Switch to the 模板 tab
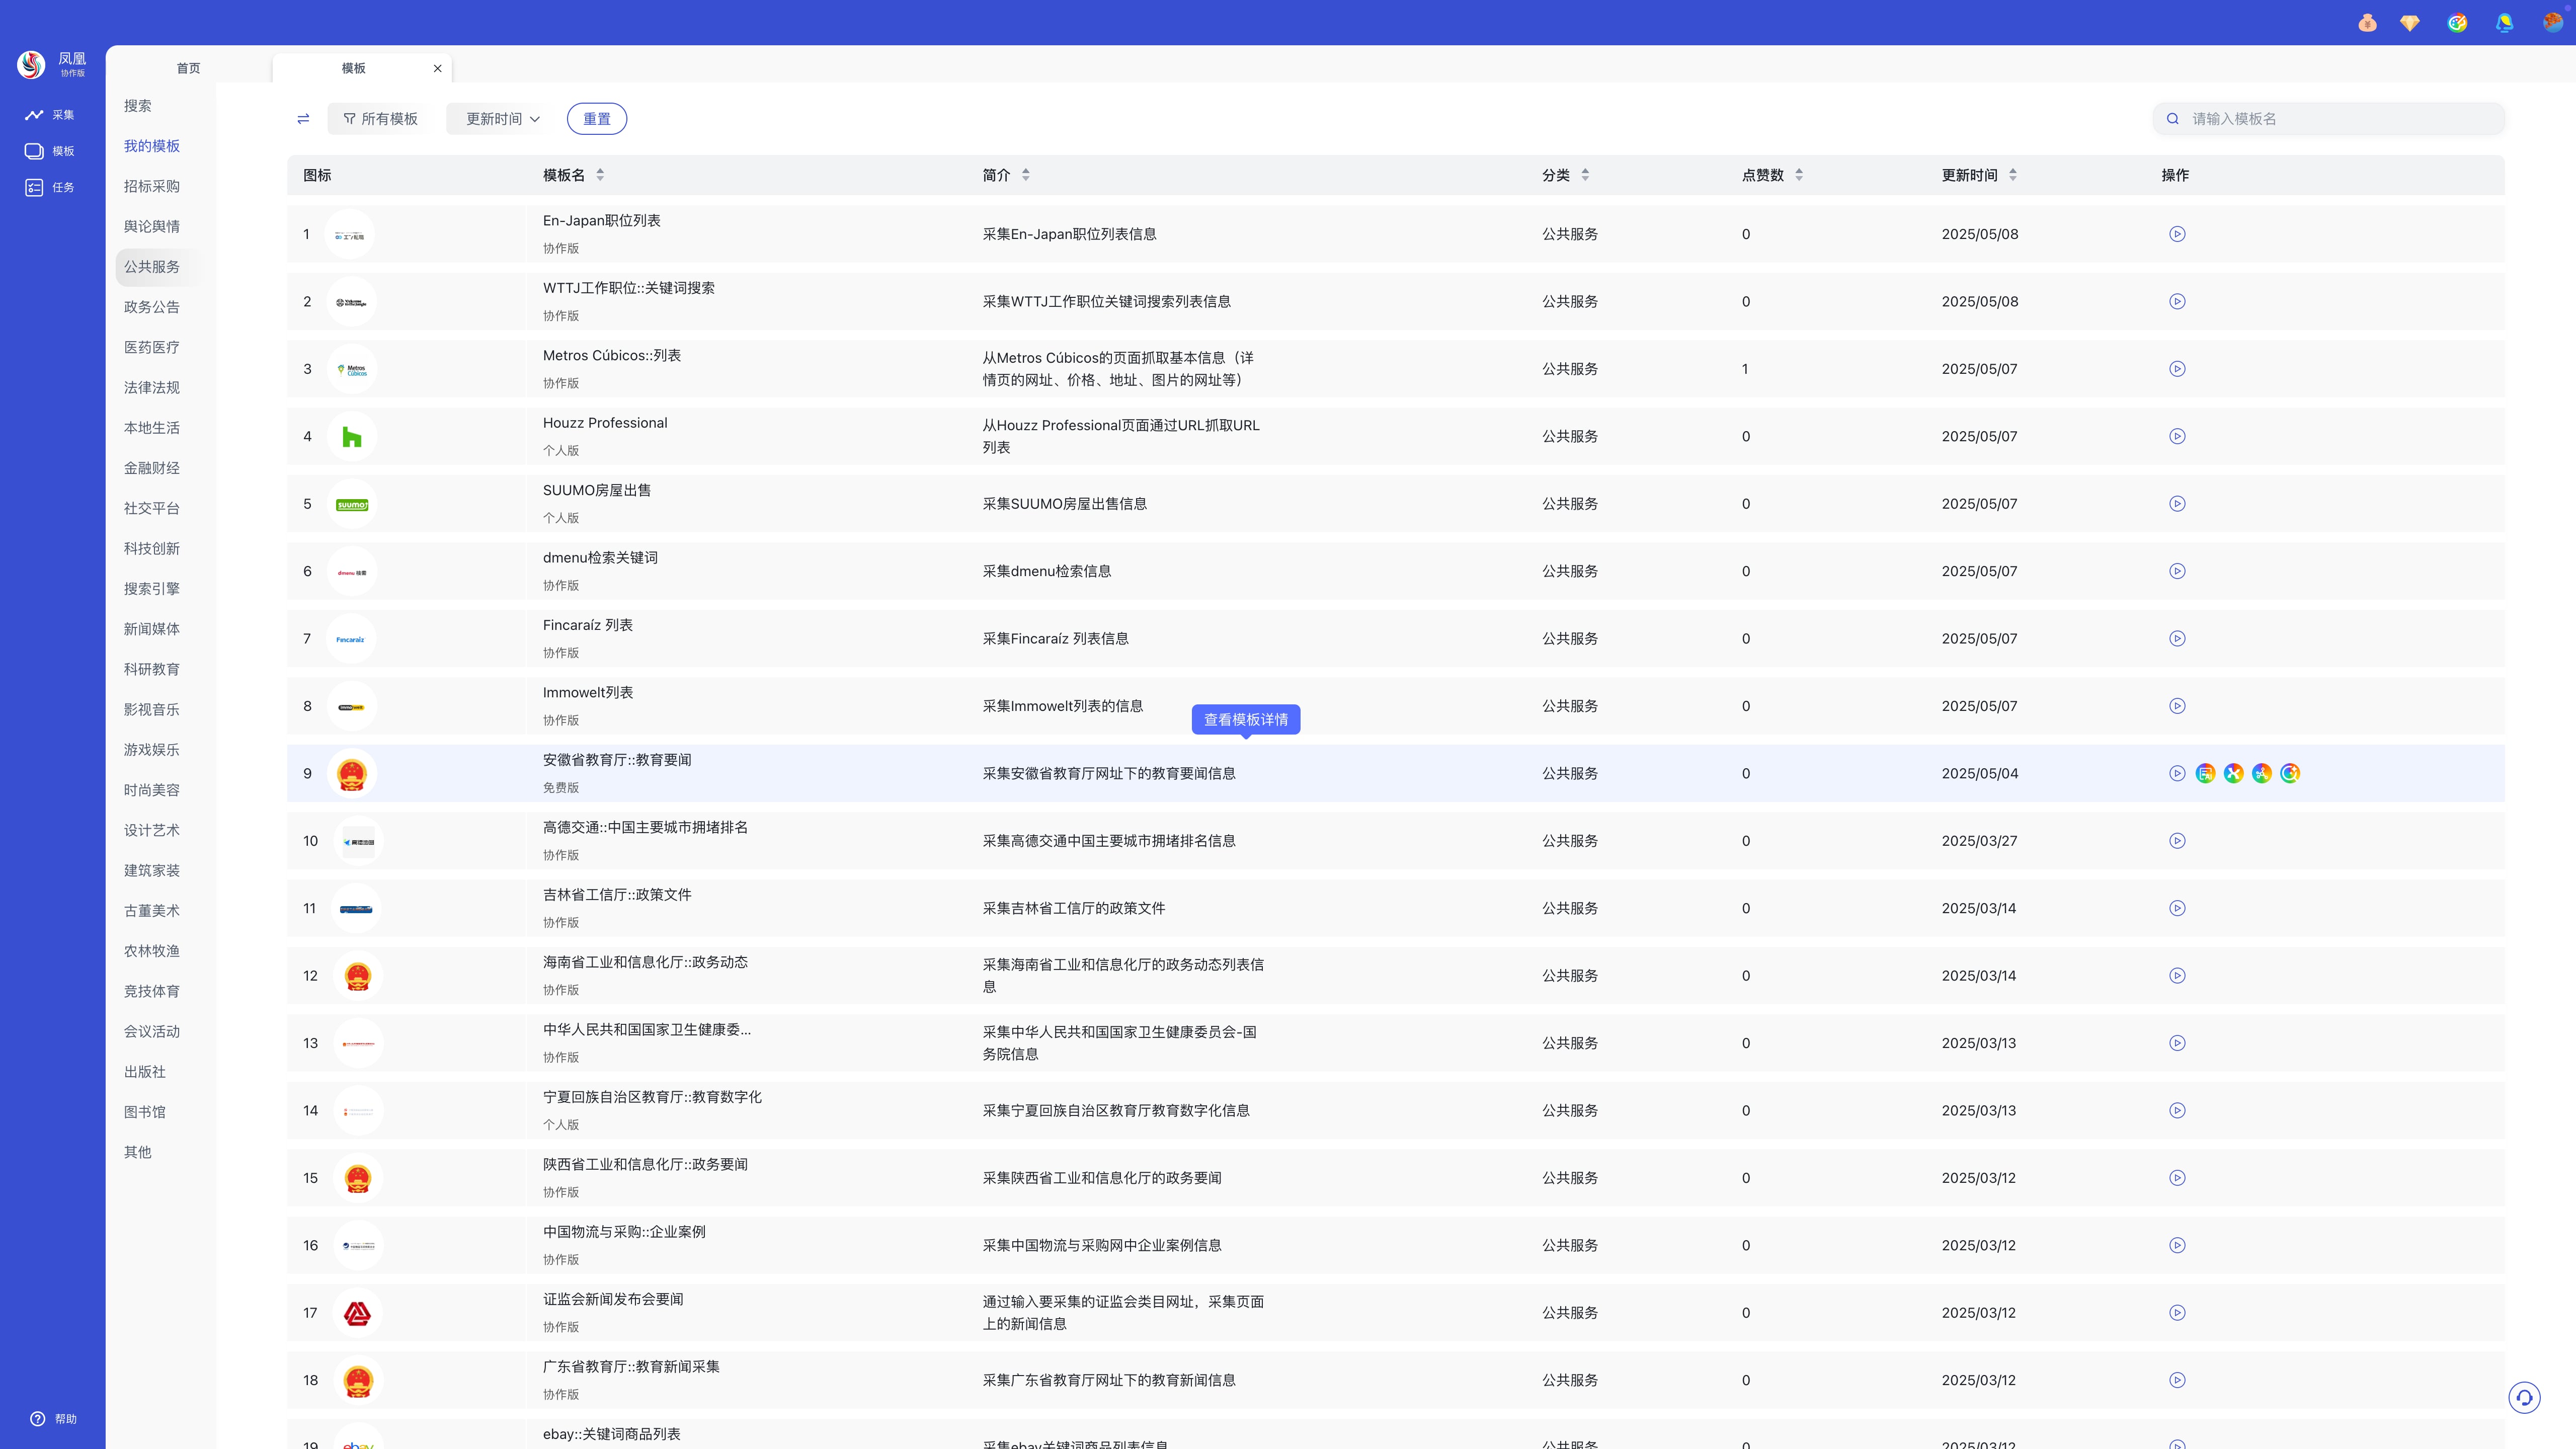Screen dimensions: 2576x1449 click(353, 68)
